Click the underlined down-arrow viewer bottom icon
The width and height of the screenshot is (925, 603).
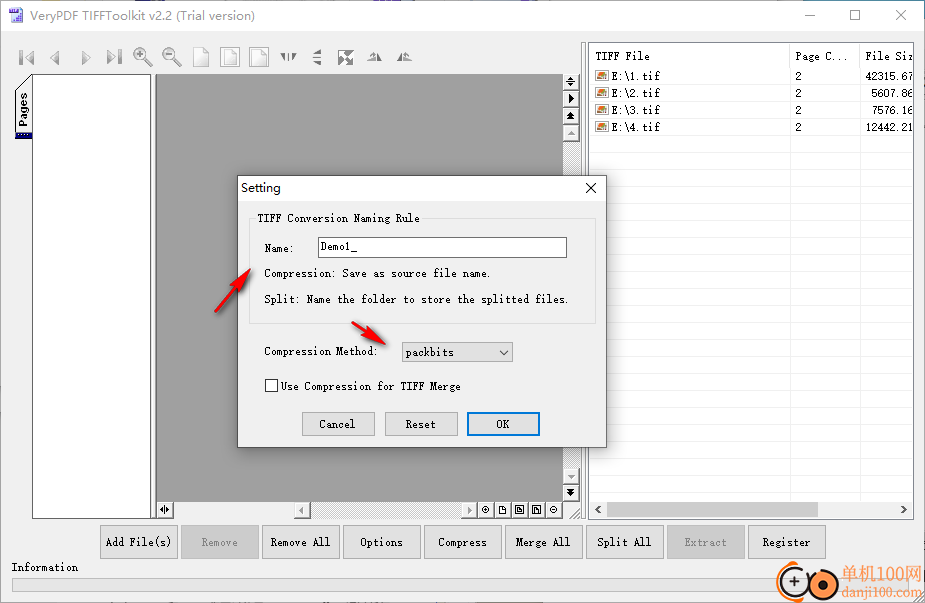570,492
